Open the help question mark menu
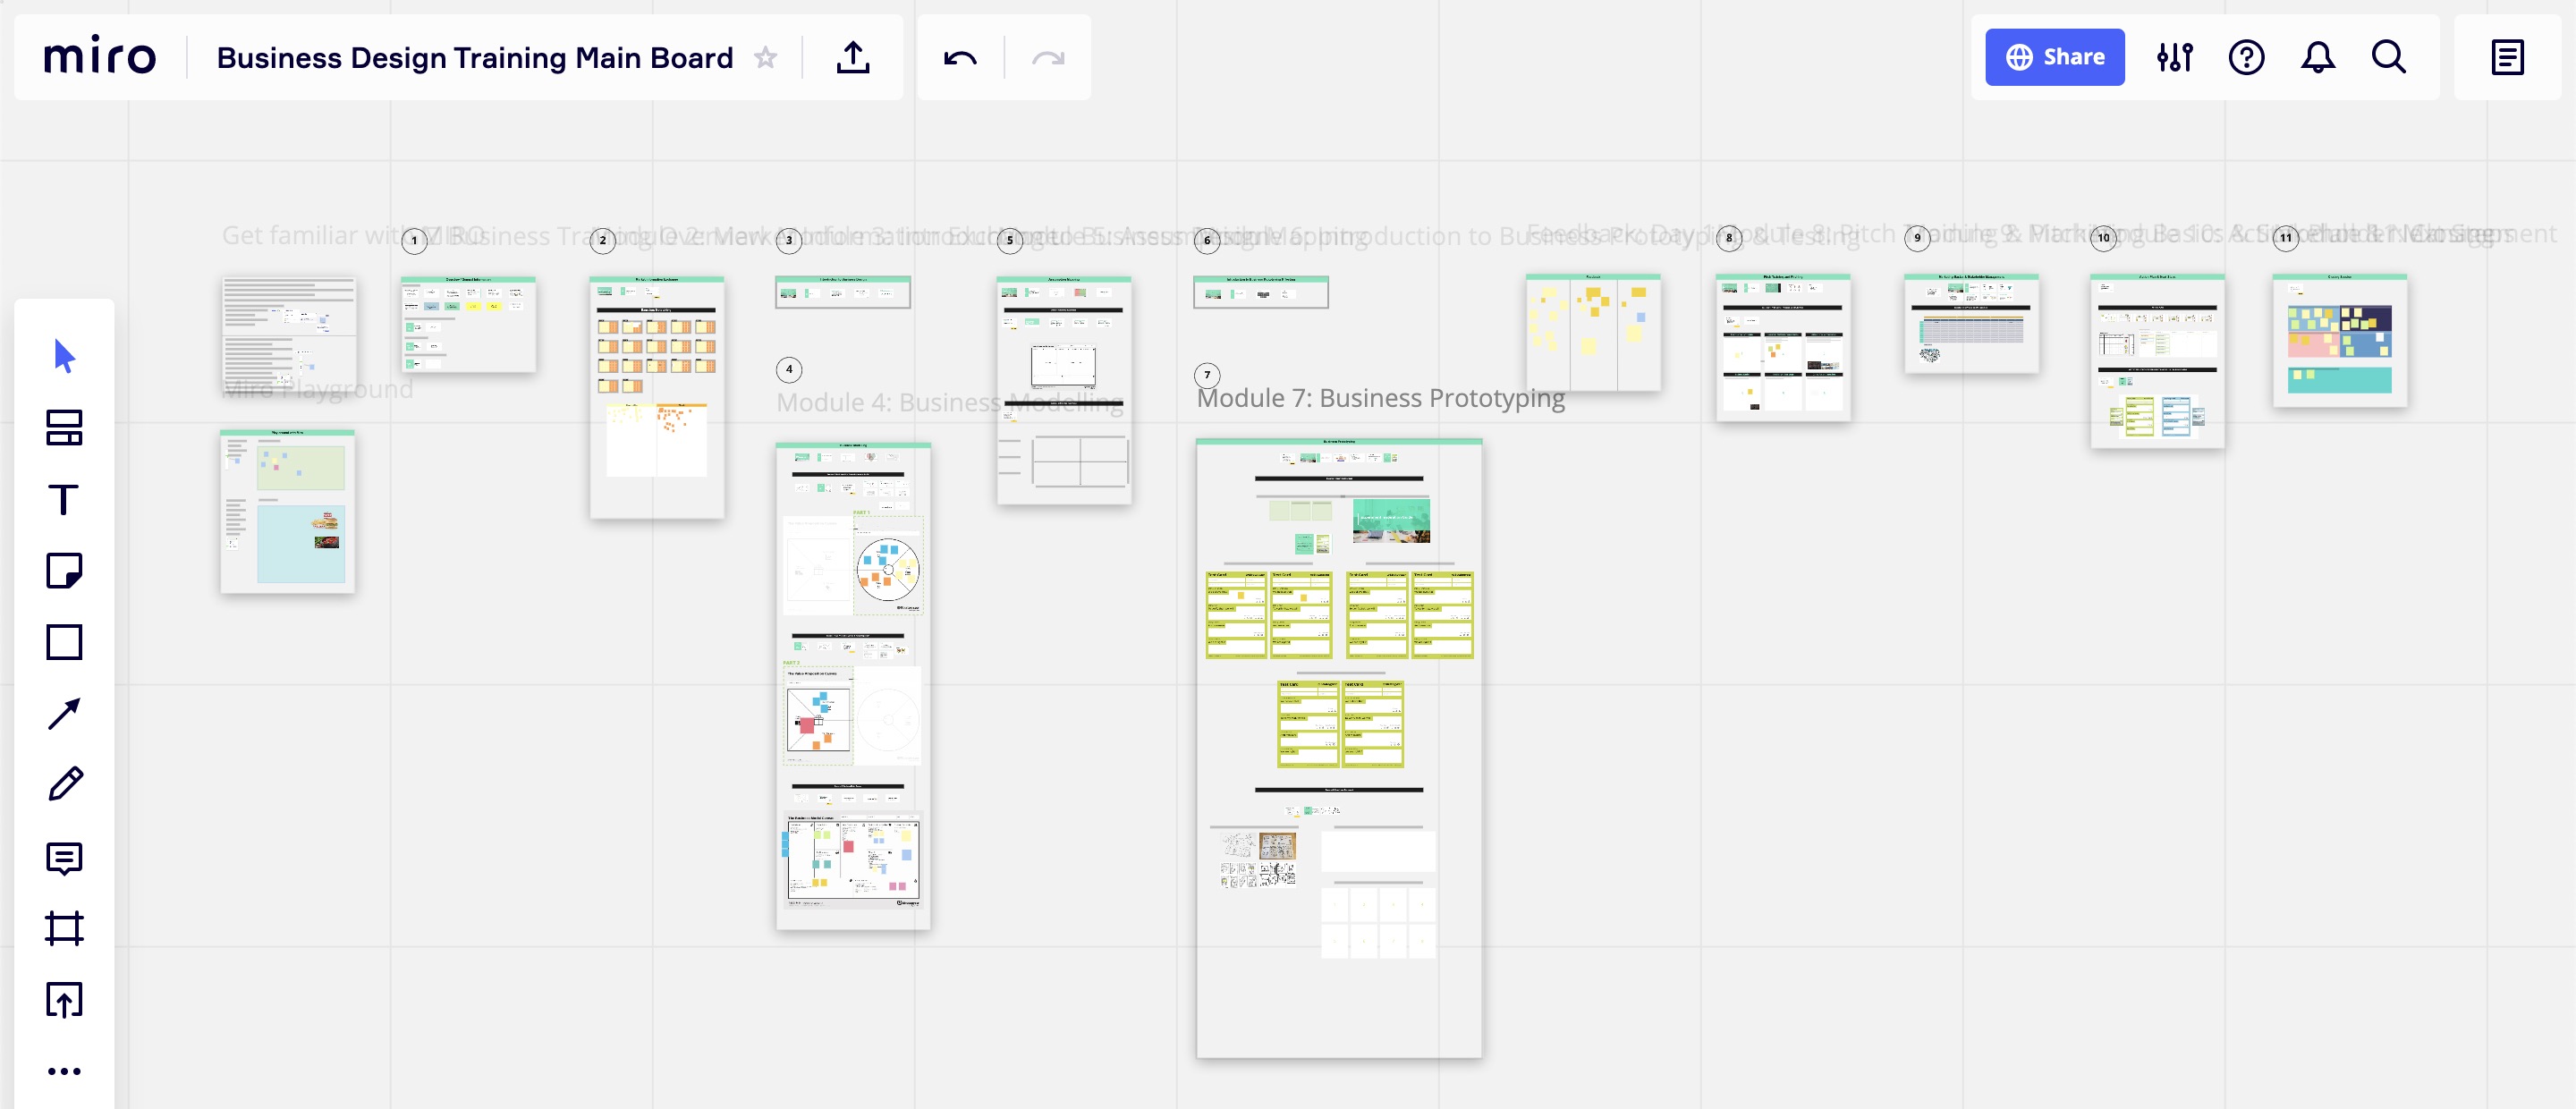Screen dimensions: 2576x1109 tap(2246, 57)
